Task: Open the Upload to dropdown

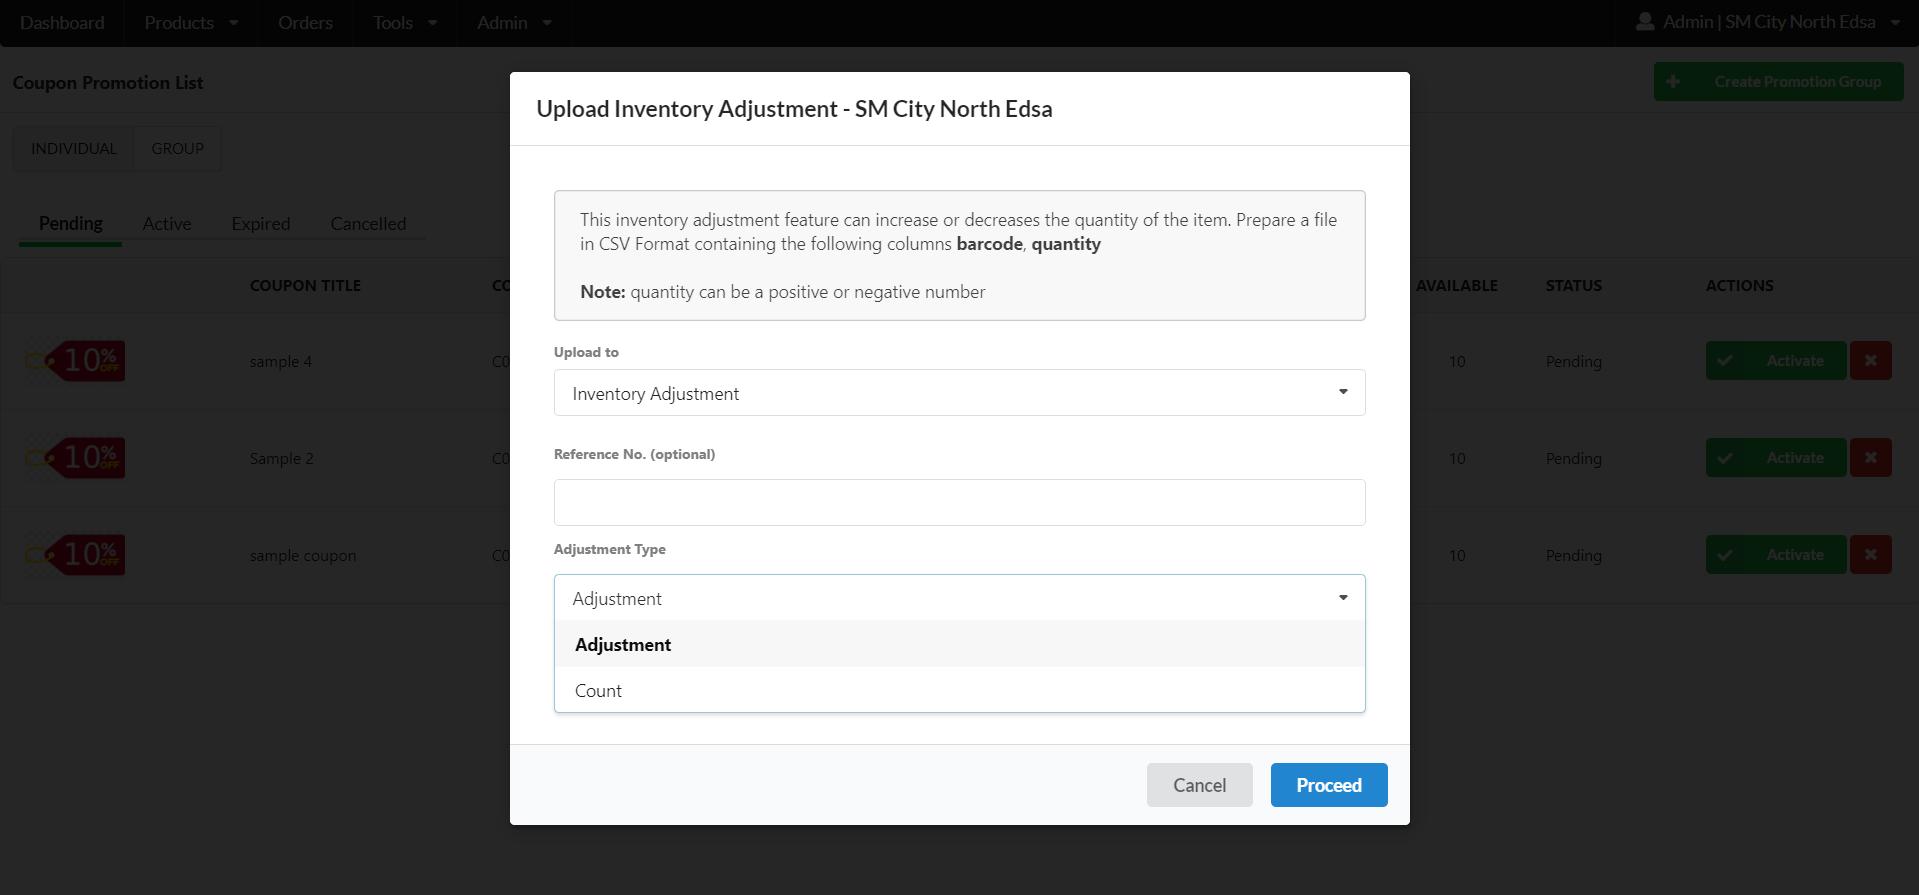Action: (959, 393)
